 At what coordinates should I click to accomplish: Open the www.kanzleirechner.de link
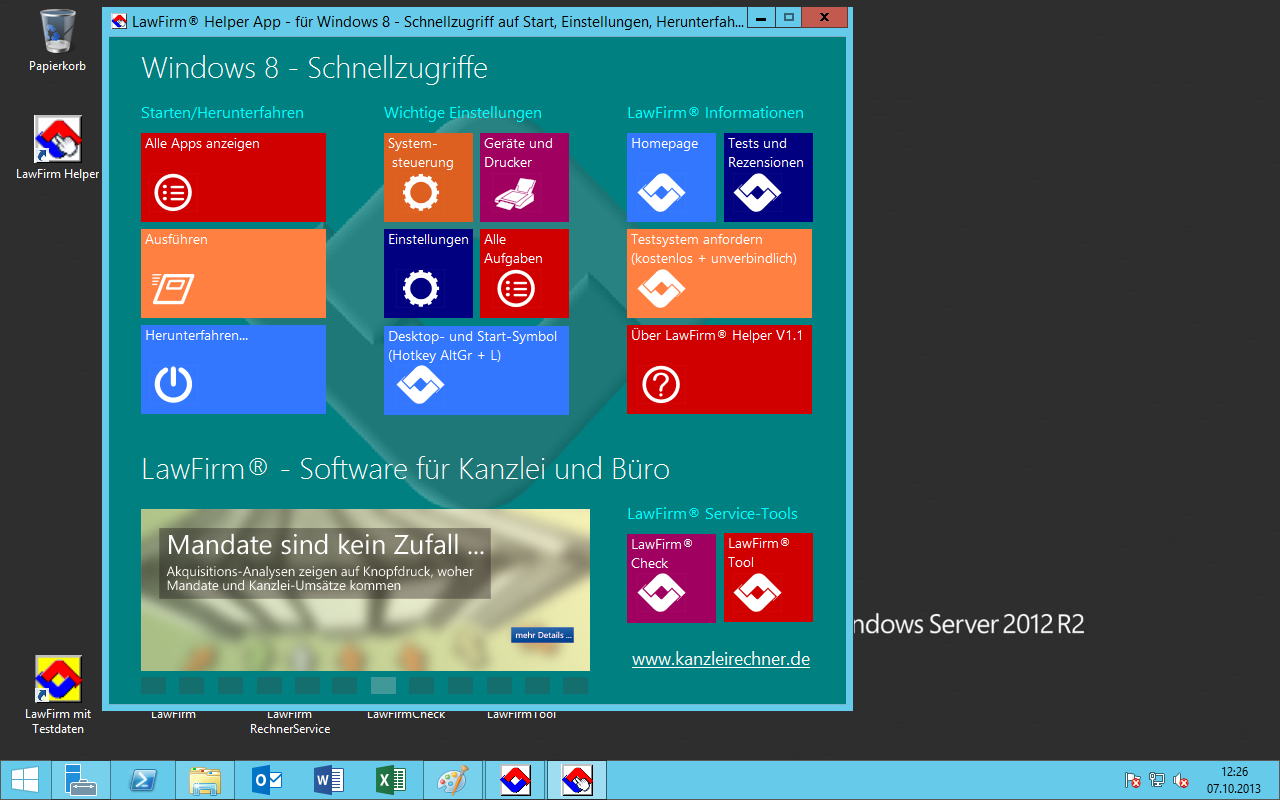point(721,660)
